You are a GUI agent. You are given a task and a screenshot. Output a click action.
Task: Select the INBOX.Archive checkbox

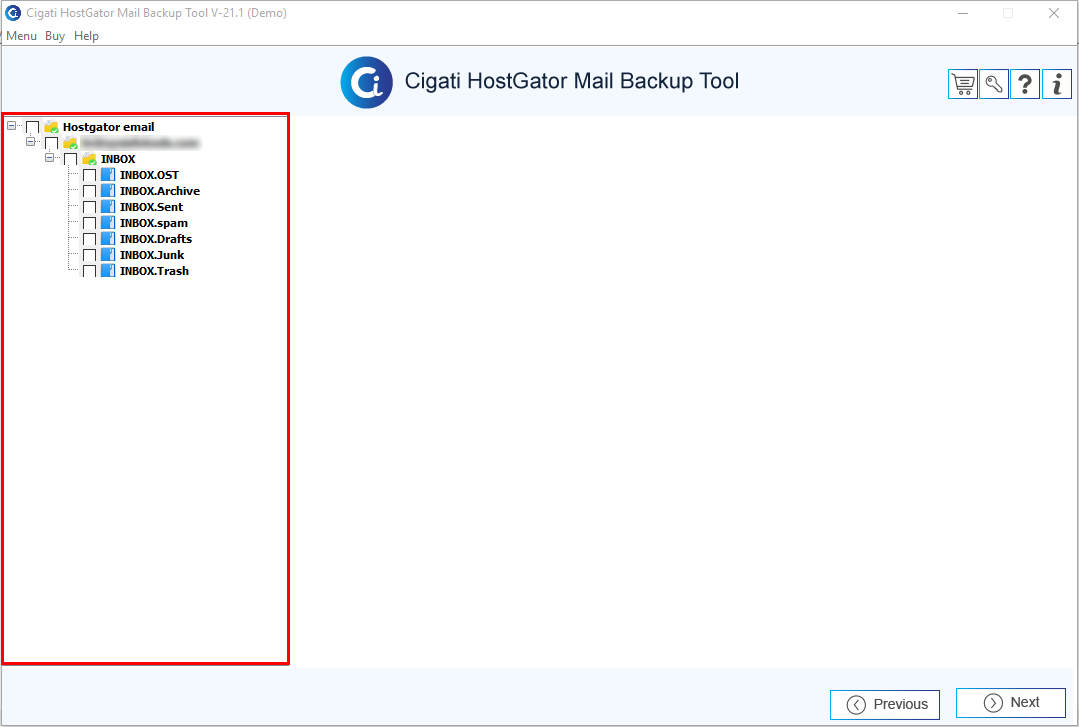pos(89,191)
